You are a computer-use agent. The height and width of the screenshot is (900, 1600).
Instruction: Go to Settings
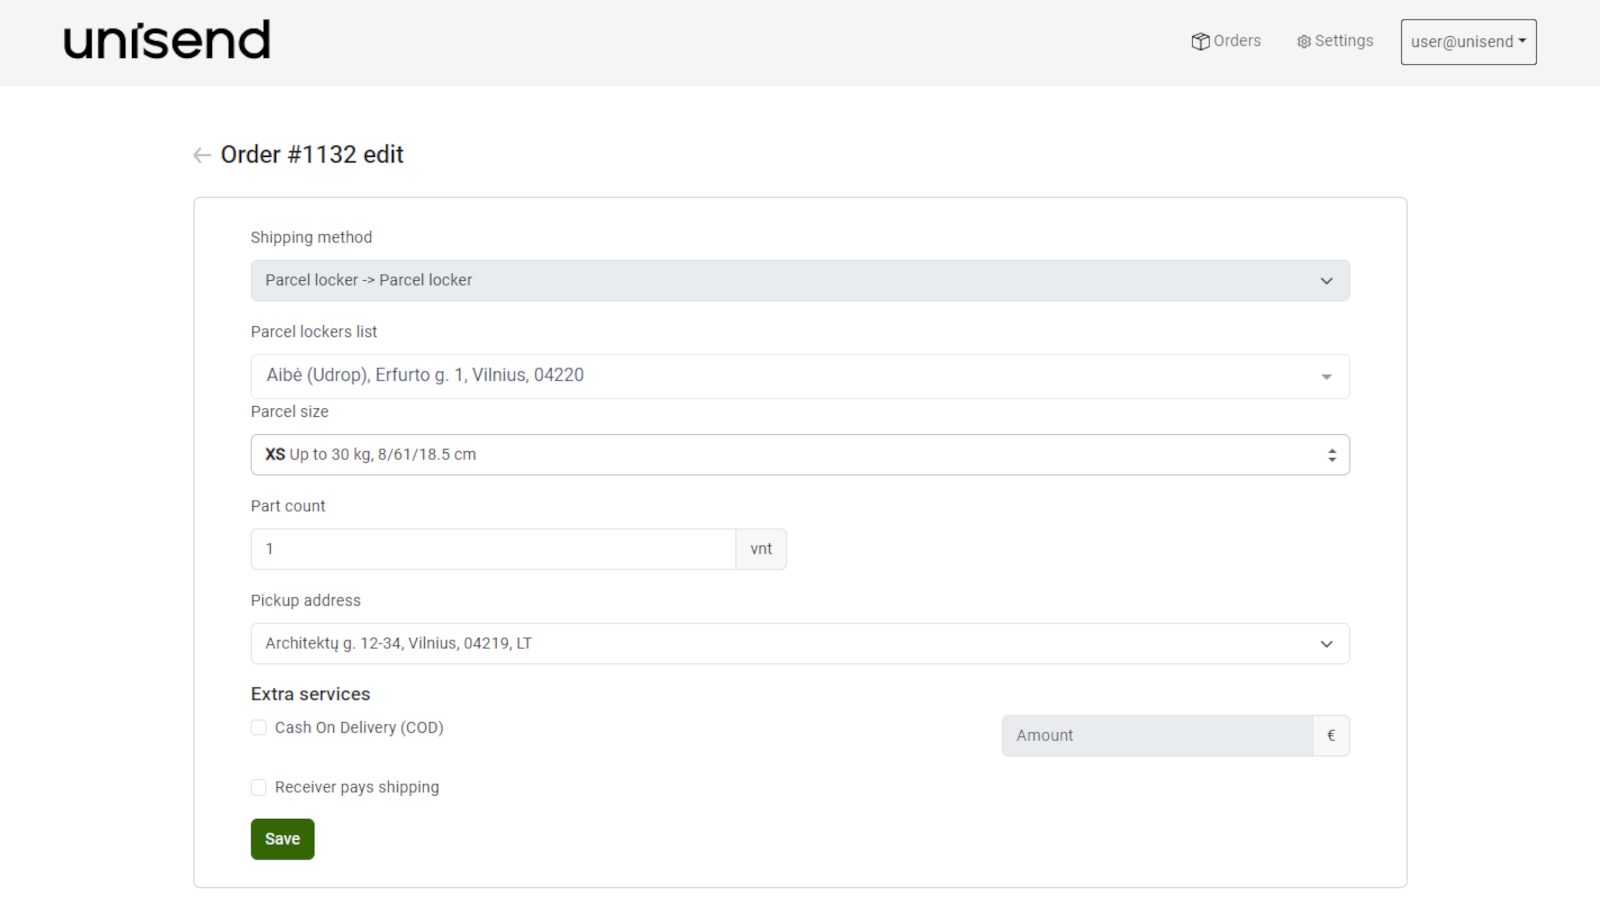(1343, 41)
